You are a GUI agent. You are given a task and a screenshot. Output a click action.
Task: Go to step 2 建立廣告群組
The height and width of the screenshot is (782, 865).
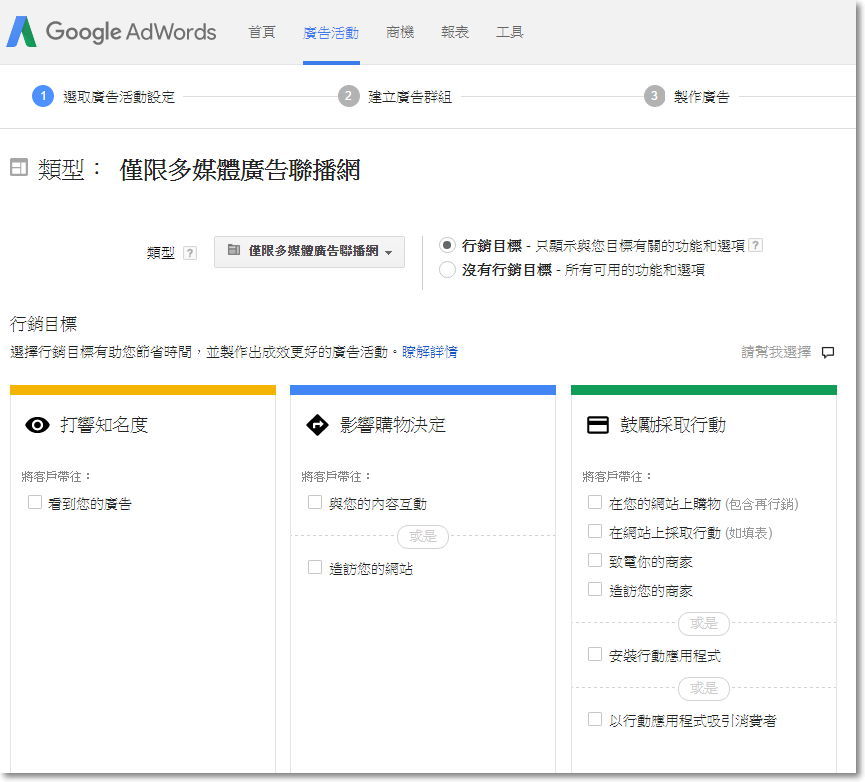[x=395, y=97]
